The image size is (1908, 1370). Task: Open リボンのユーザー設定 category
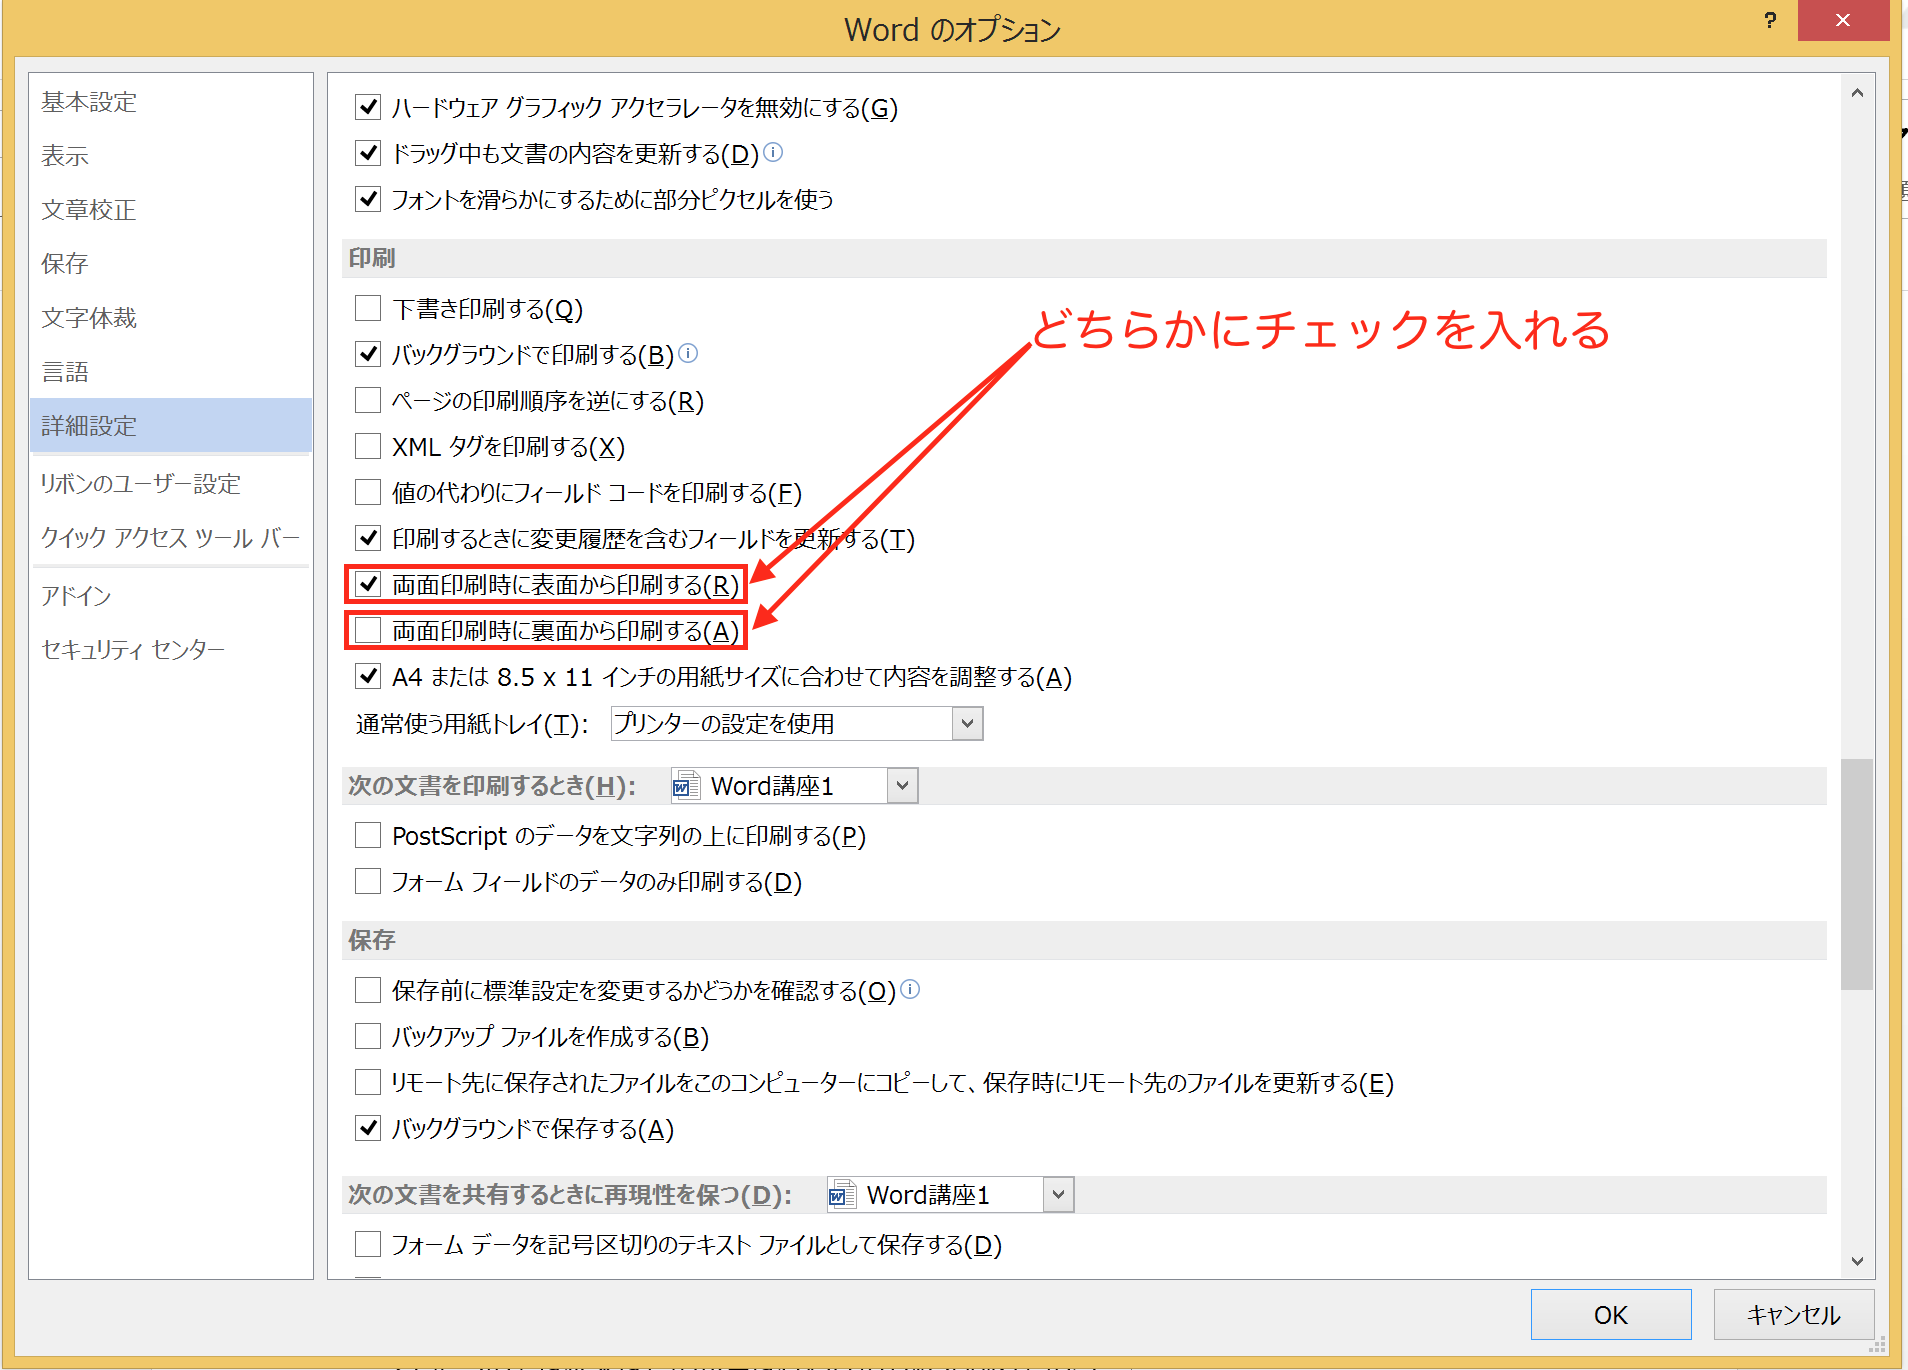click(171, 483)
